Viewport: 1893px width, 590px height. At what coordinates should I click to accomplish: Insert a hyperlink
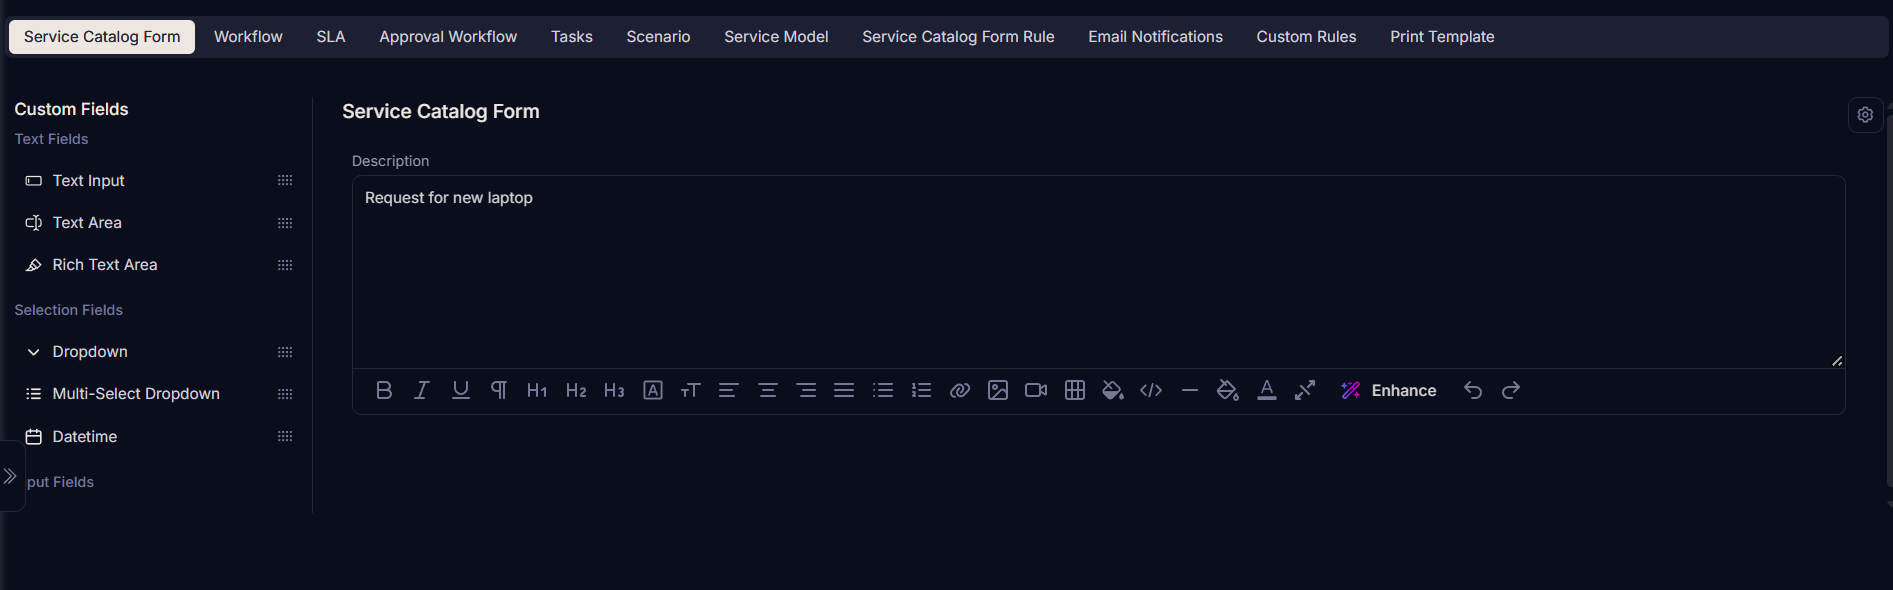tap(960, 390)
